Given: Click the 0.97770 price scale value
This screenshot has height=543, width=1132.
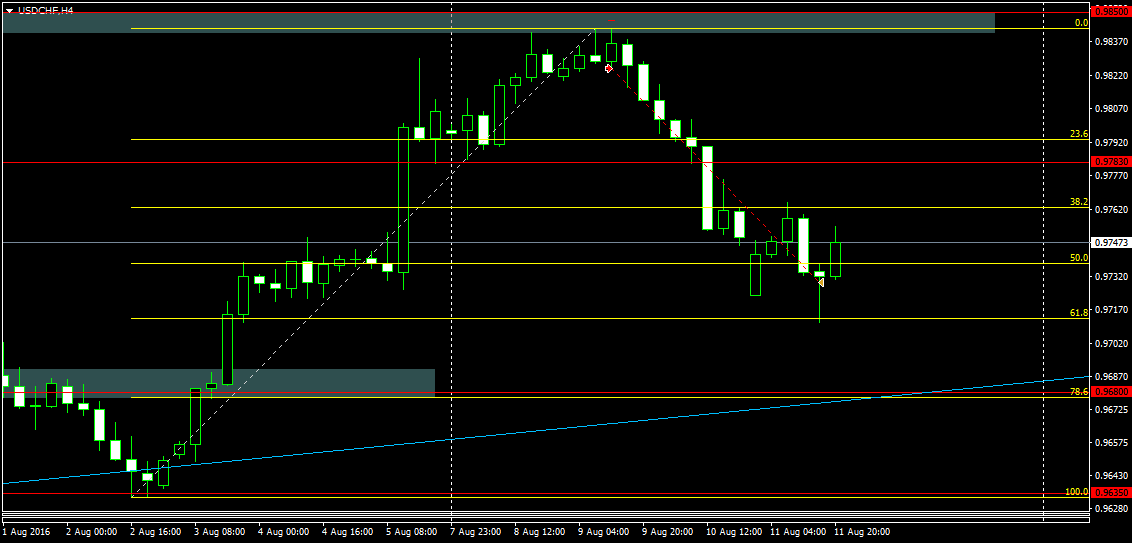Looking at the screenshot, I should tap(1112, 175).
